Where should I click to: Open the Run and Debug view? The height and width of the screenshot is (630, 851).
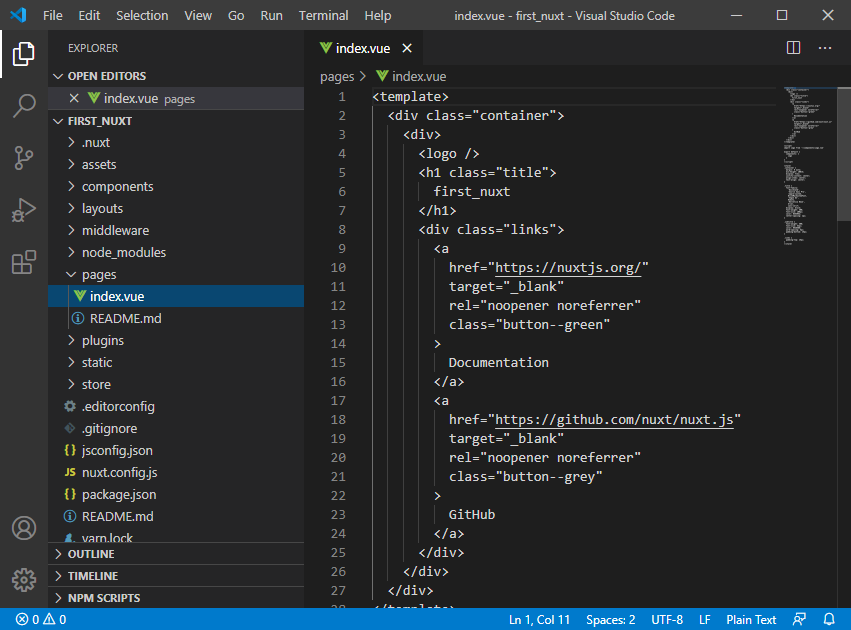click(x=24, y=210)
